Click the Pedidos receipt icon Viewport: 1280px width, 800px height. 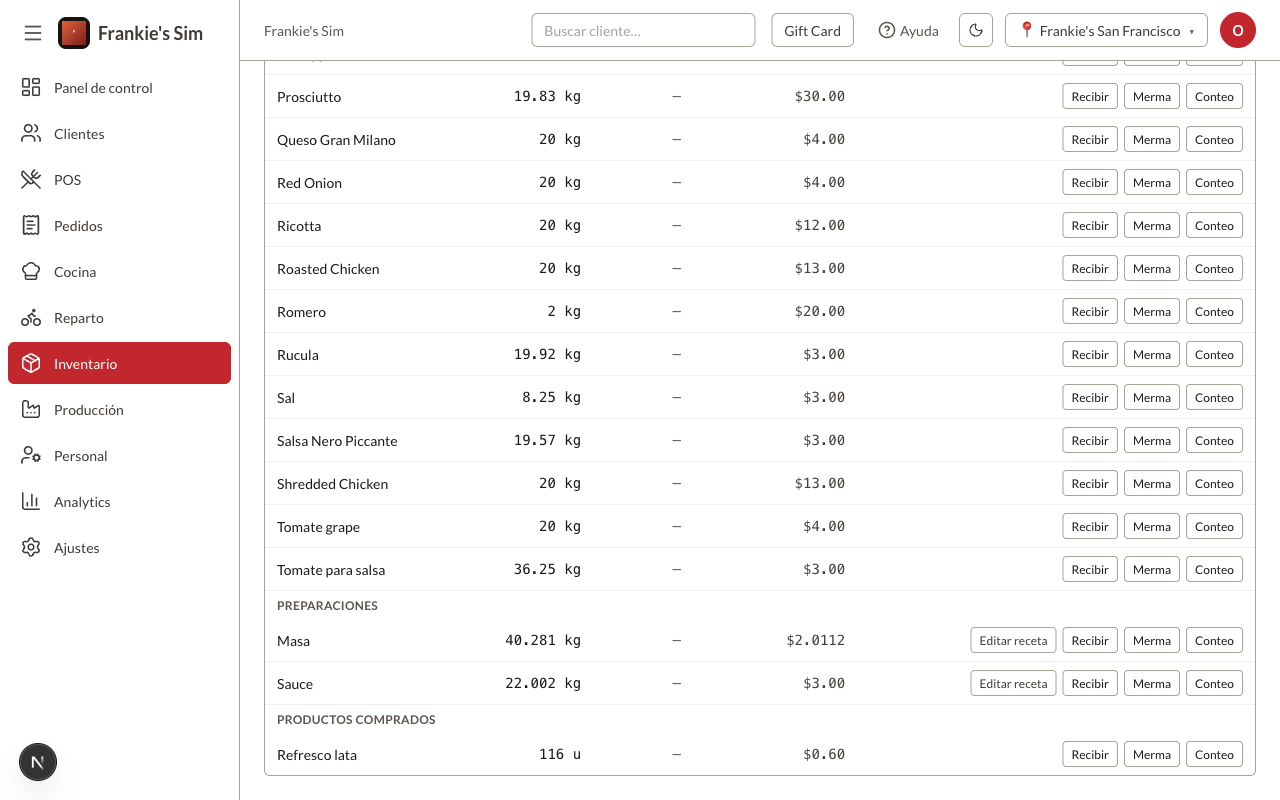coord(31,225)
